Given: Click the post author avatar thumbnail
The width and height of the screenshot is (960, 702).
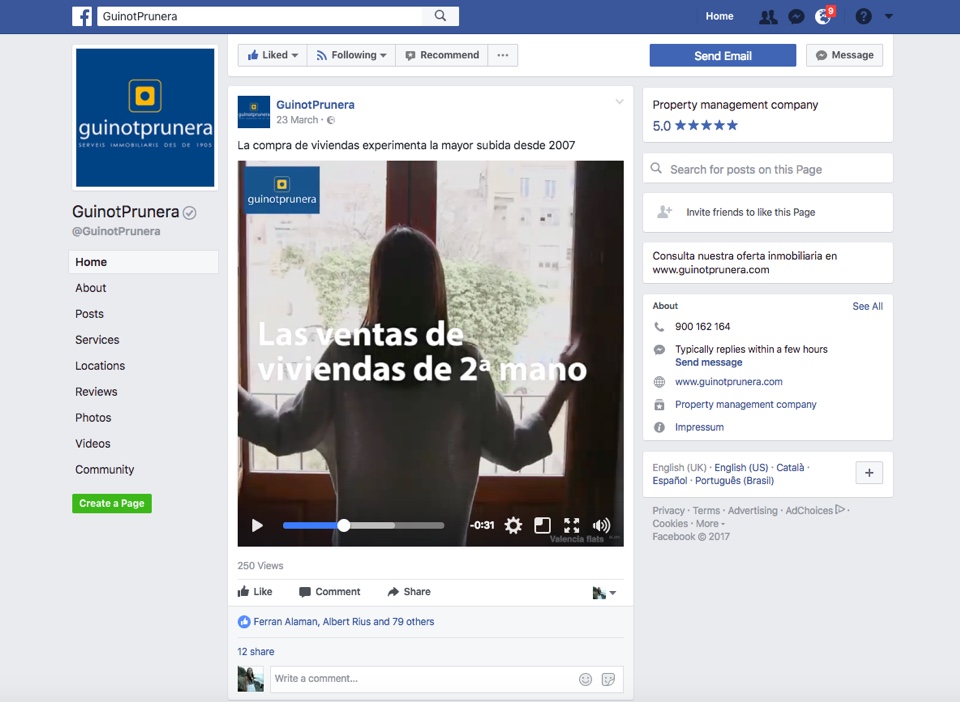Looking at the screenshot, I should click(x=253, y=112).
